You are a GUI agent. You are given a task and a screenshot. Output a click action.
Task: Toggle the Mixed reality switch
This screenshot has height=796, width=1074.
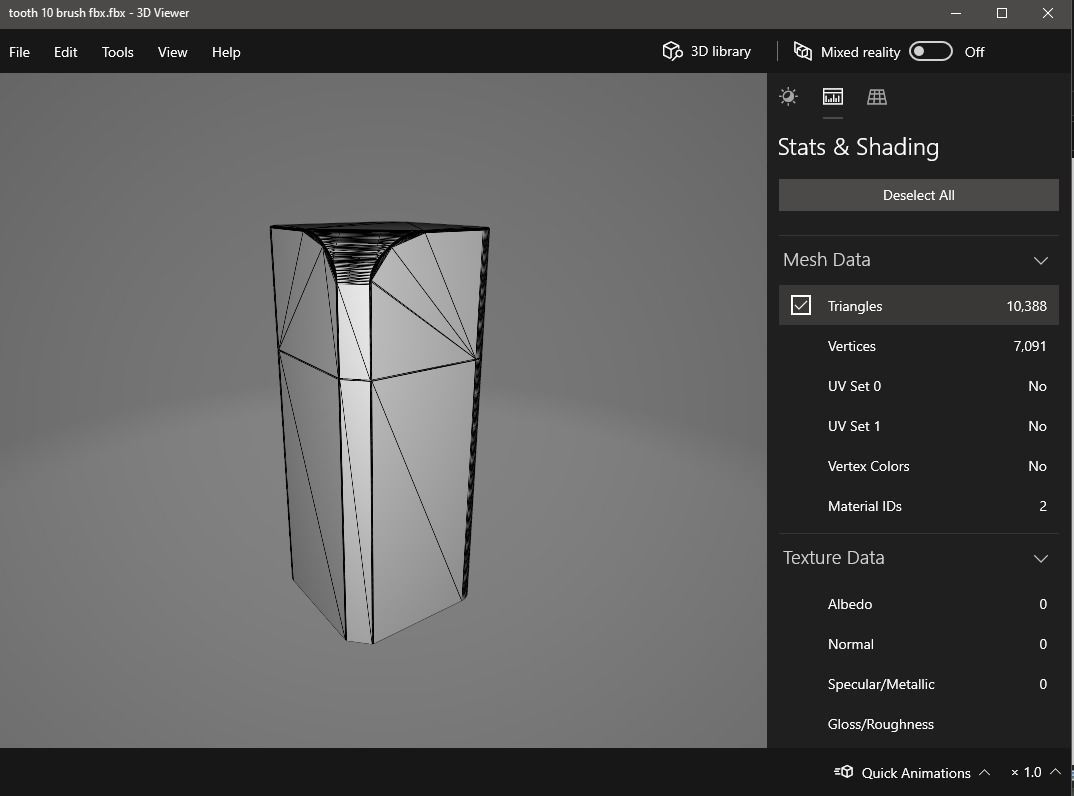tap(930, 51)
